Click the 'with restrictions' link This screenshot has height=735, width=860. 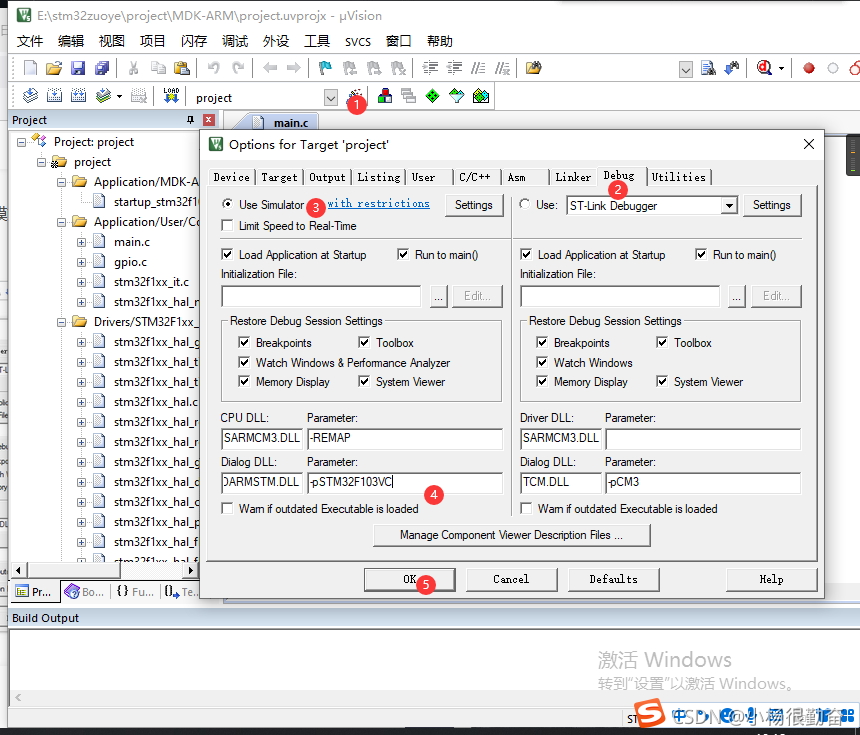tap(378, 203)
